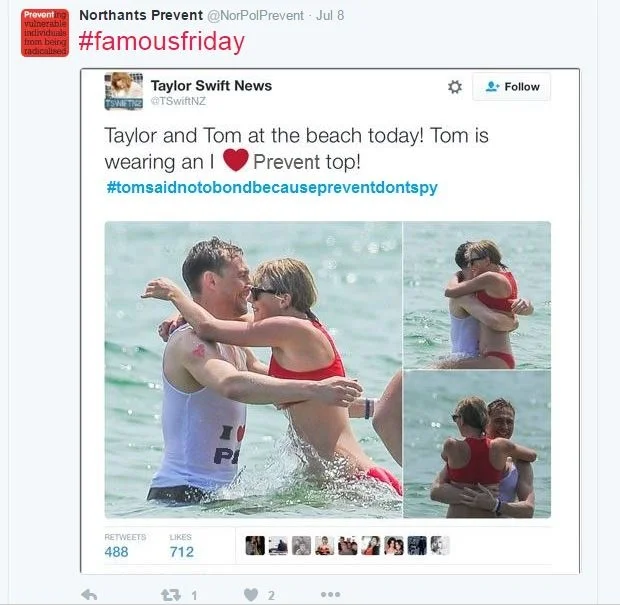Viewport: 620px width, 605px height.
Task: Click the reply arrow icon
Action: tap(89, 594)
